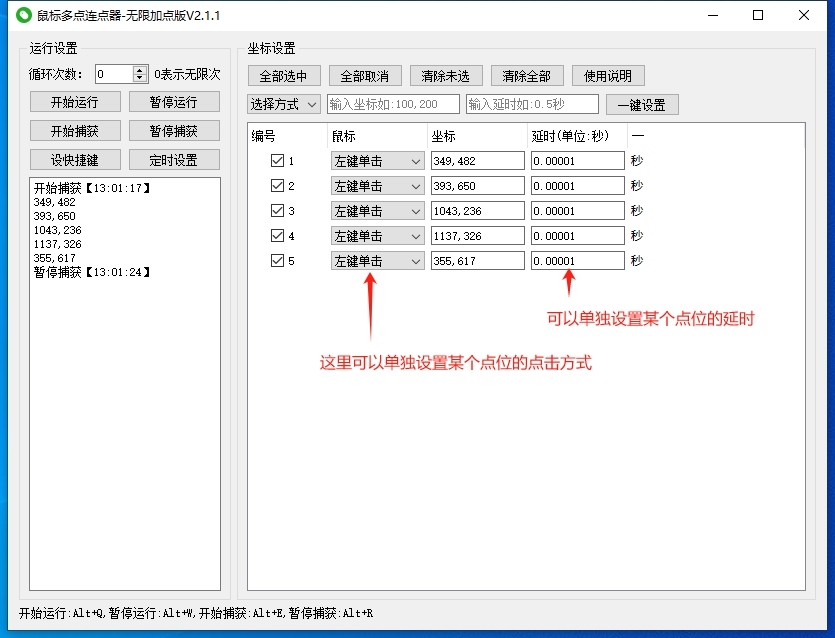Image resolution: width=835 pixels, height=638 pixels.
Task: Increase the 循环次数 loop count stepper
Action: [140, 70]
